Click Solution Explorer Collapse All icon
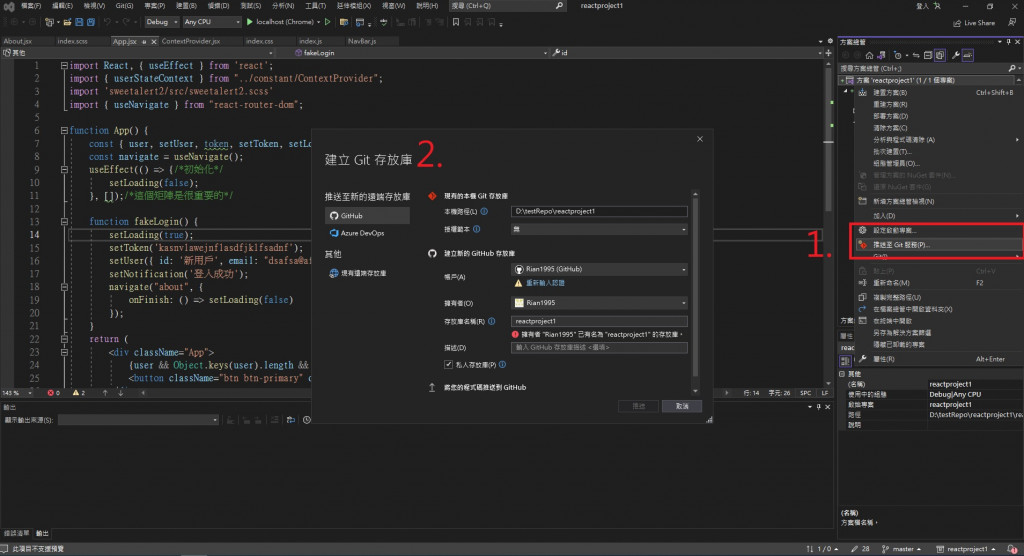This screenshot has height=556, width=1024. click(x=928, y=56)
